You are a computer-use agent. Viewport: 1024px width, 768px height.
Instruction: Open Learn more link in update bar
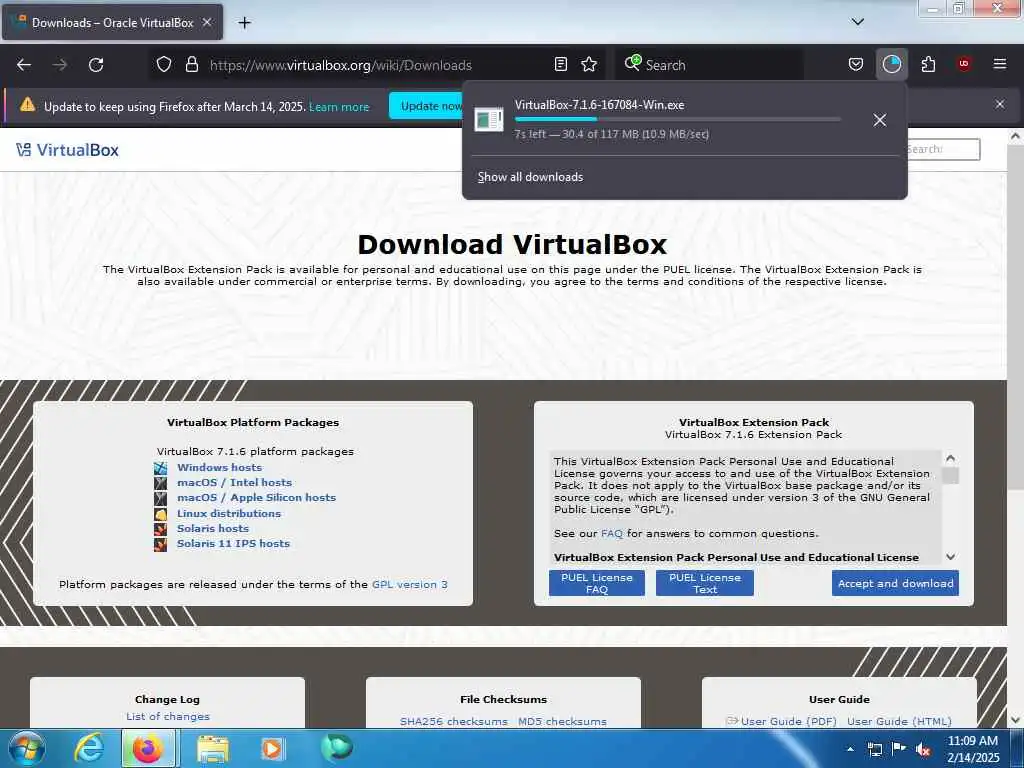tap(339, 106)
